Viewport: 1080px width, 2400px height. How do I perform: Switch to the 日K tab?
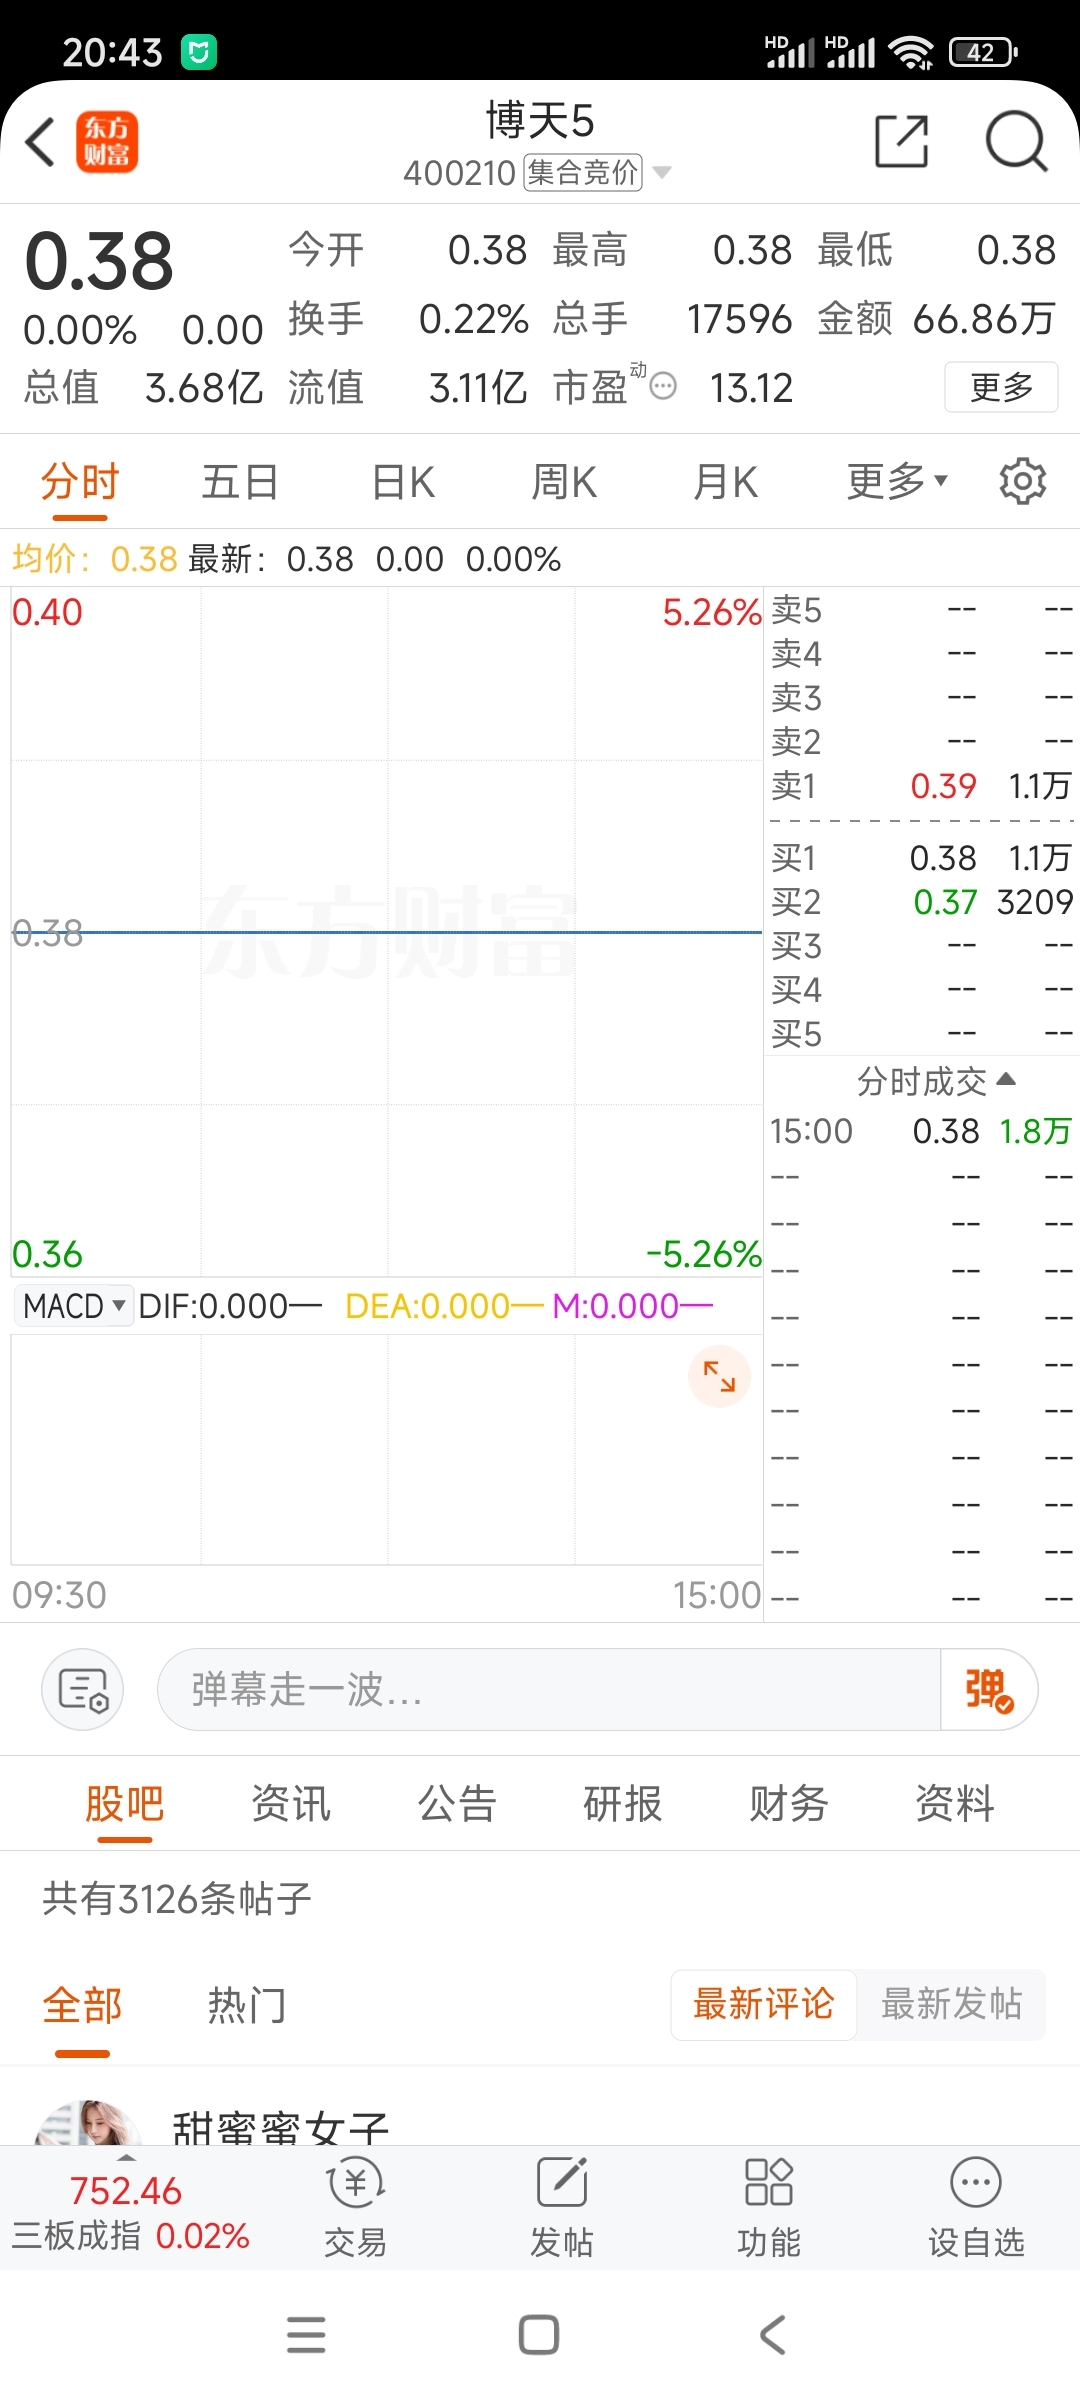(x=403, y=481)
